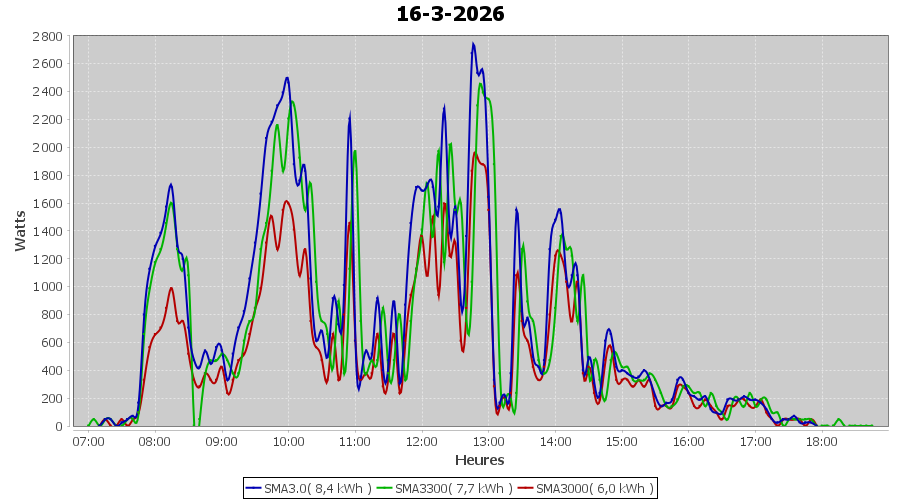The image size is (900, 500).
Task: Select the SMA3300 legend label
Action: tap(453, 489)
